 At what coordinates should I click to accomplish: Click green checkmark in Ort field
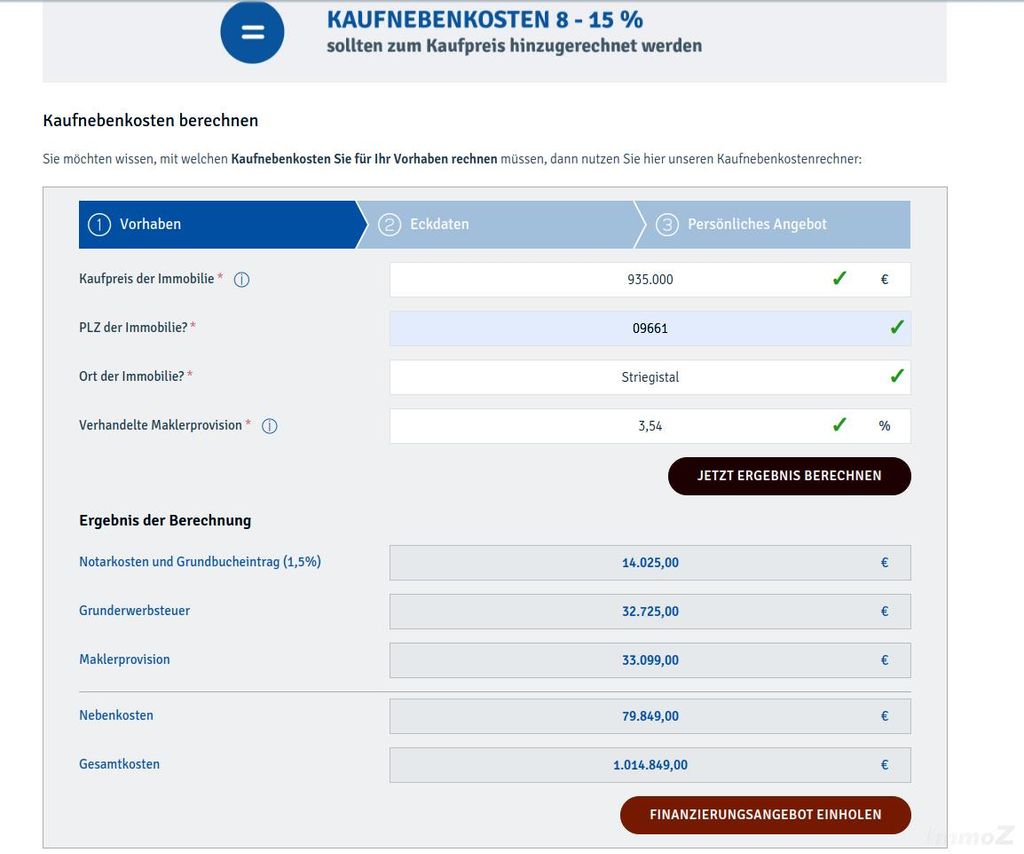(x=897, y=376)
